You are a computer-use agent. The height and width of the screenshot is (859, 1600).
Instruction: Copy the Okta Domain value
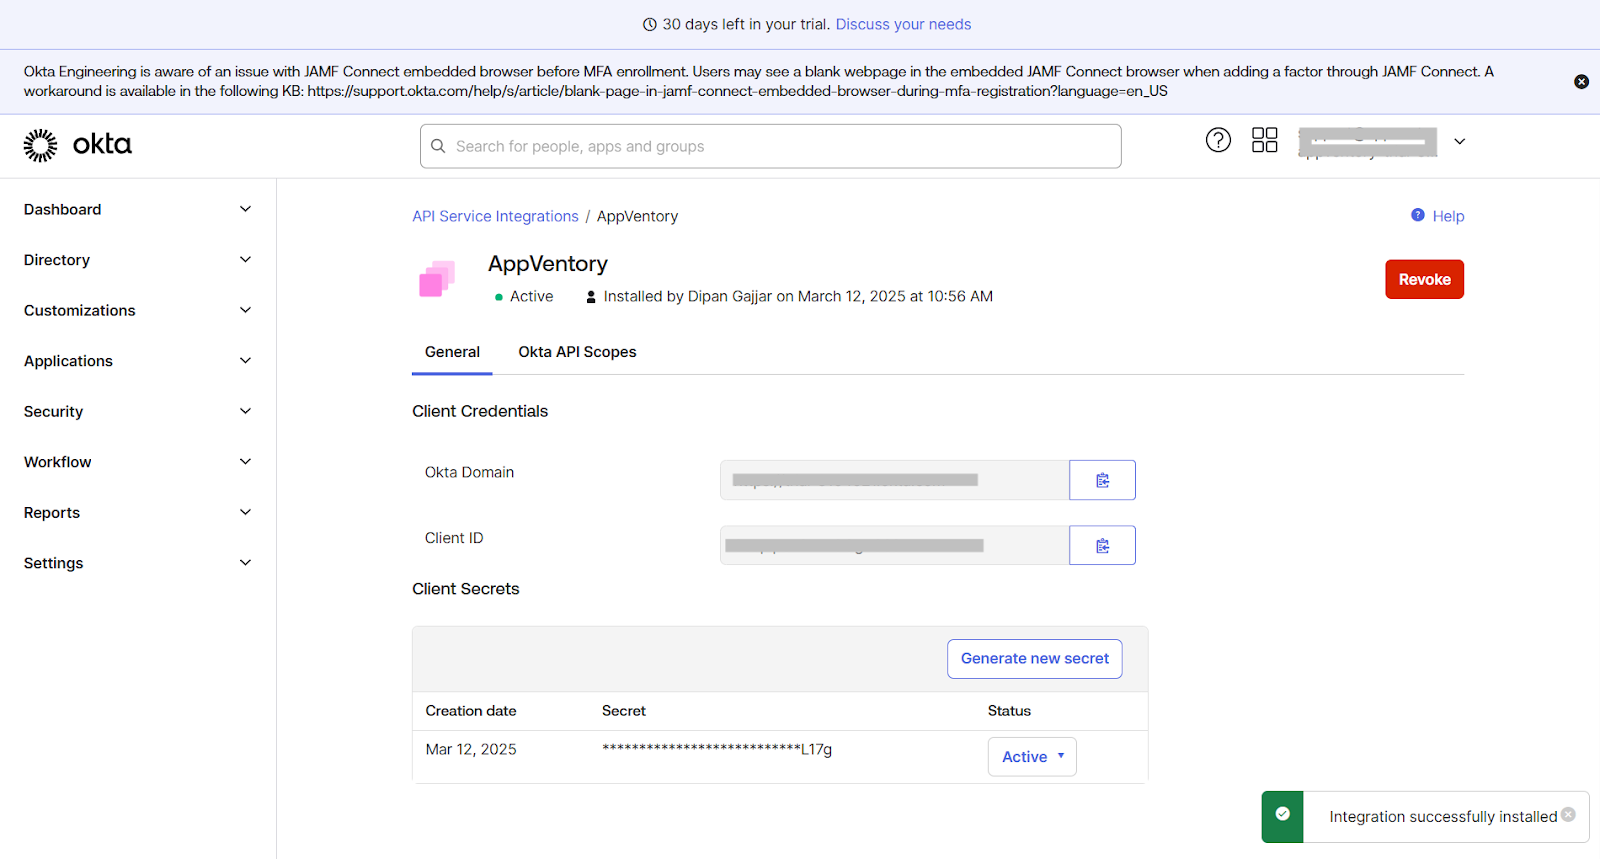pyautogui.click(x=1102, y=480)
